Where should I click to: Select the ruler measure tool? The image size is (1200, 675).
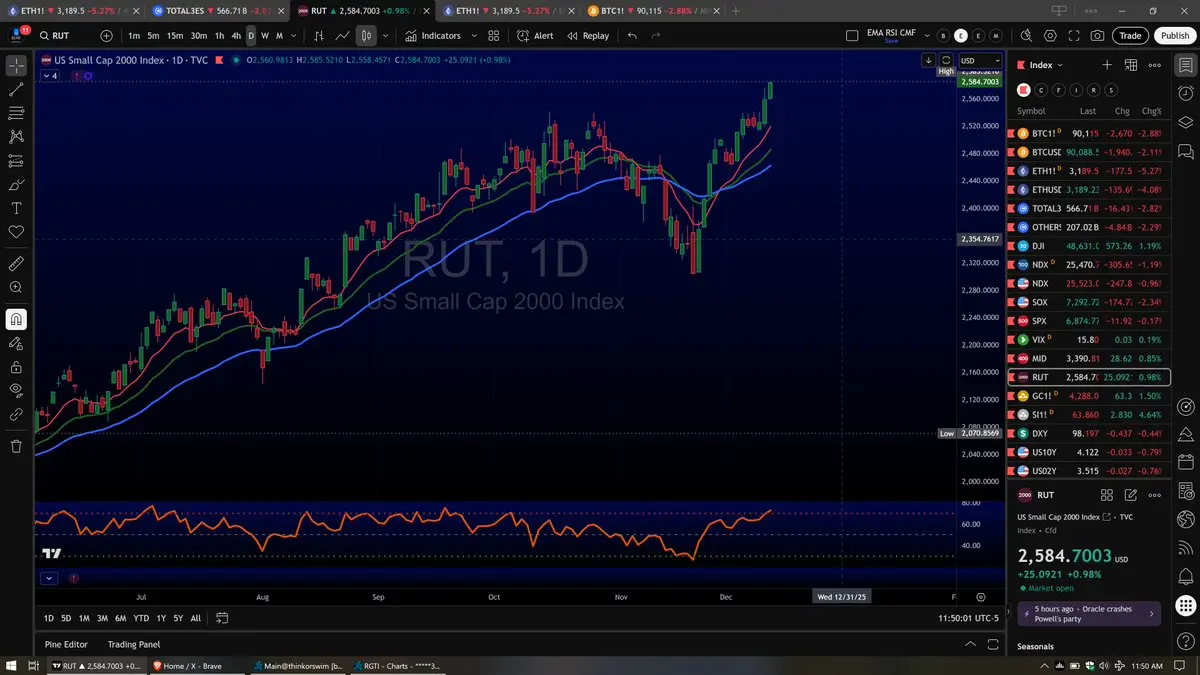(16, 264)
